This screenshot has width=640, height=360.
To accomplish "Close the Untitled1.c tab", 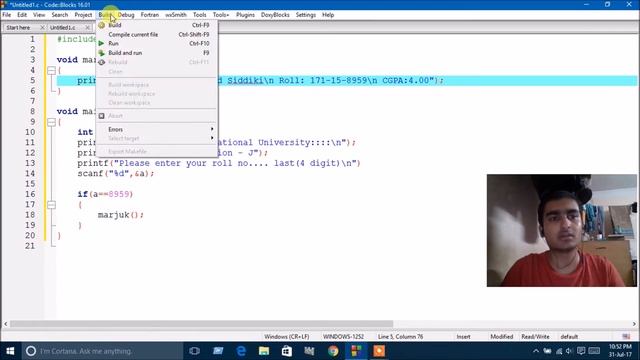I will pyautogui.click(x=87, y=28).
